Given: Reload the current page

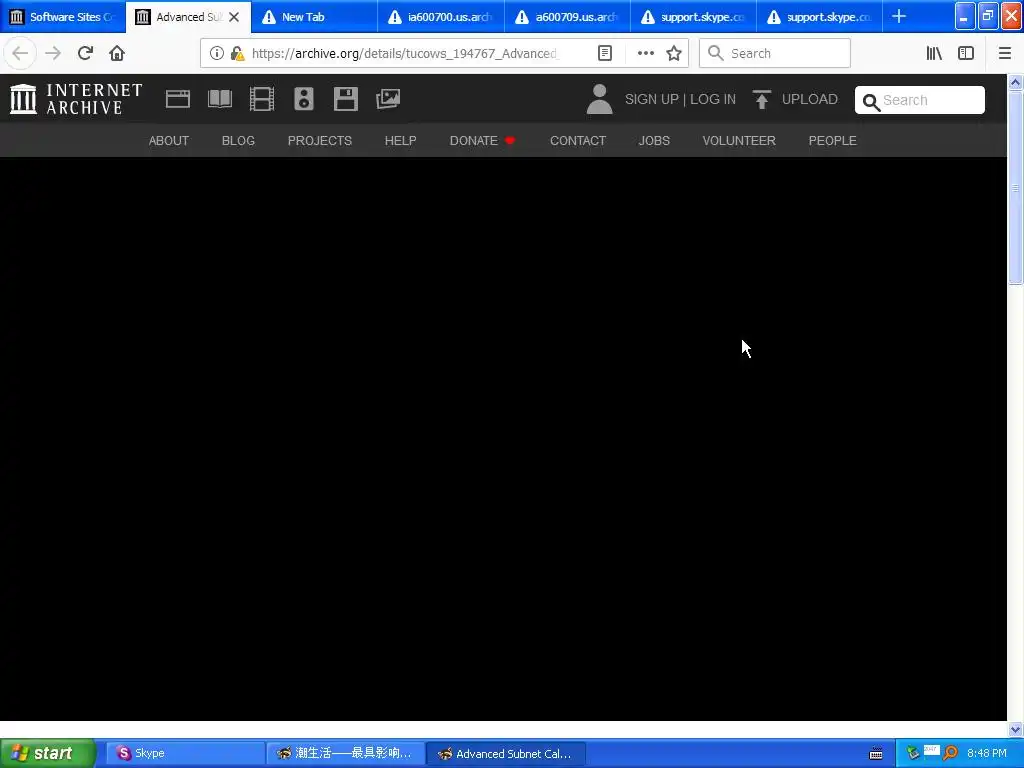Looking at the screenshot, I should pos(85,53).
